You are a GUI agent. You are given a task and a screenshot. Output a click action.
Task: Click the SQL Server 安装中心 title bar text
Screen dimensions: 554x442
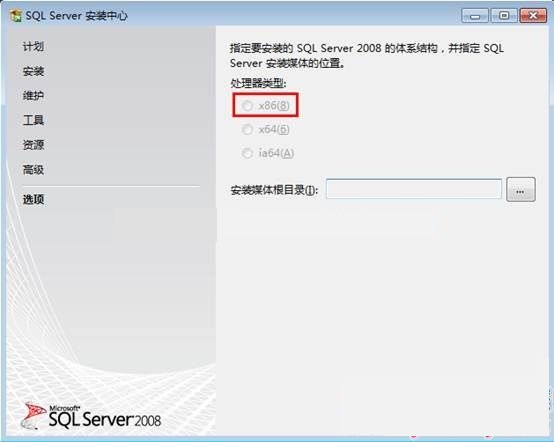[77, 16]
